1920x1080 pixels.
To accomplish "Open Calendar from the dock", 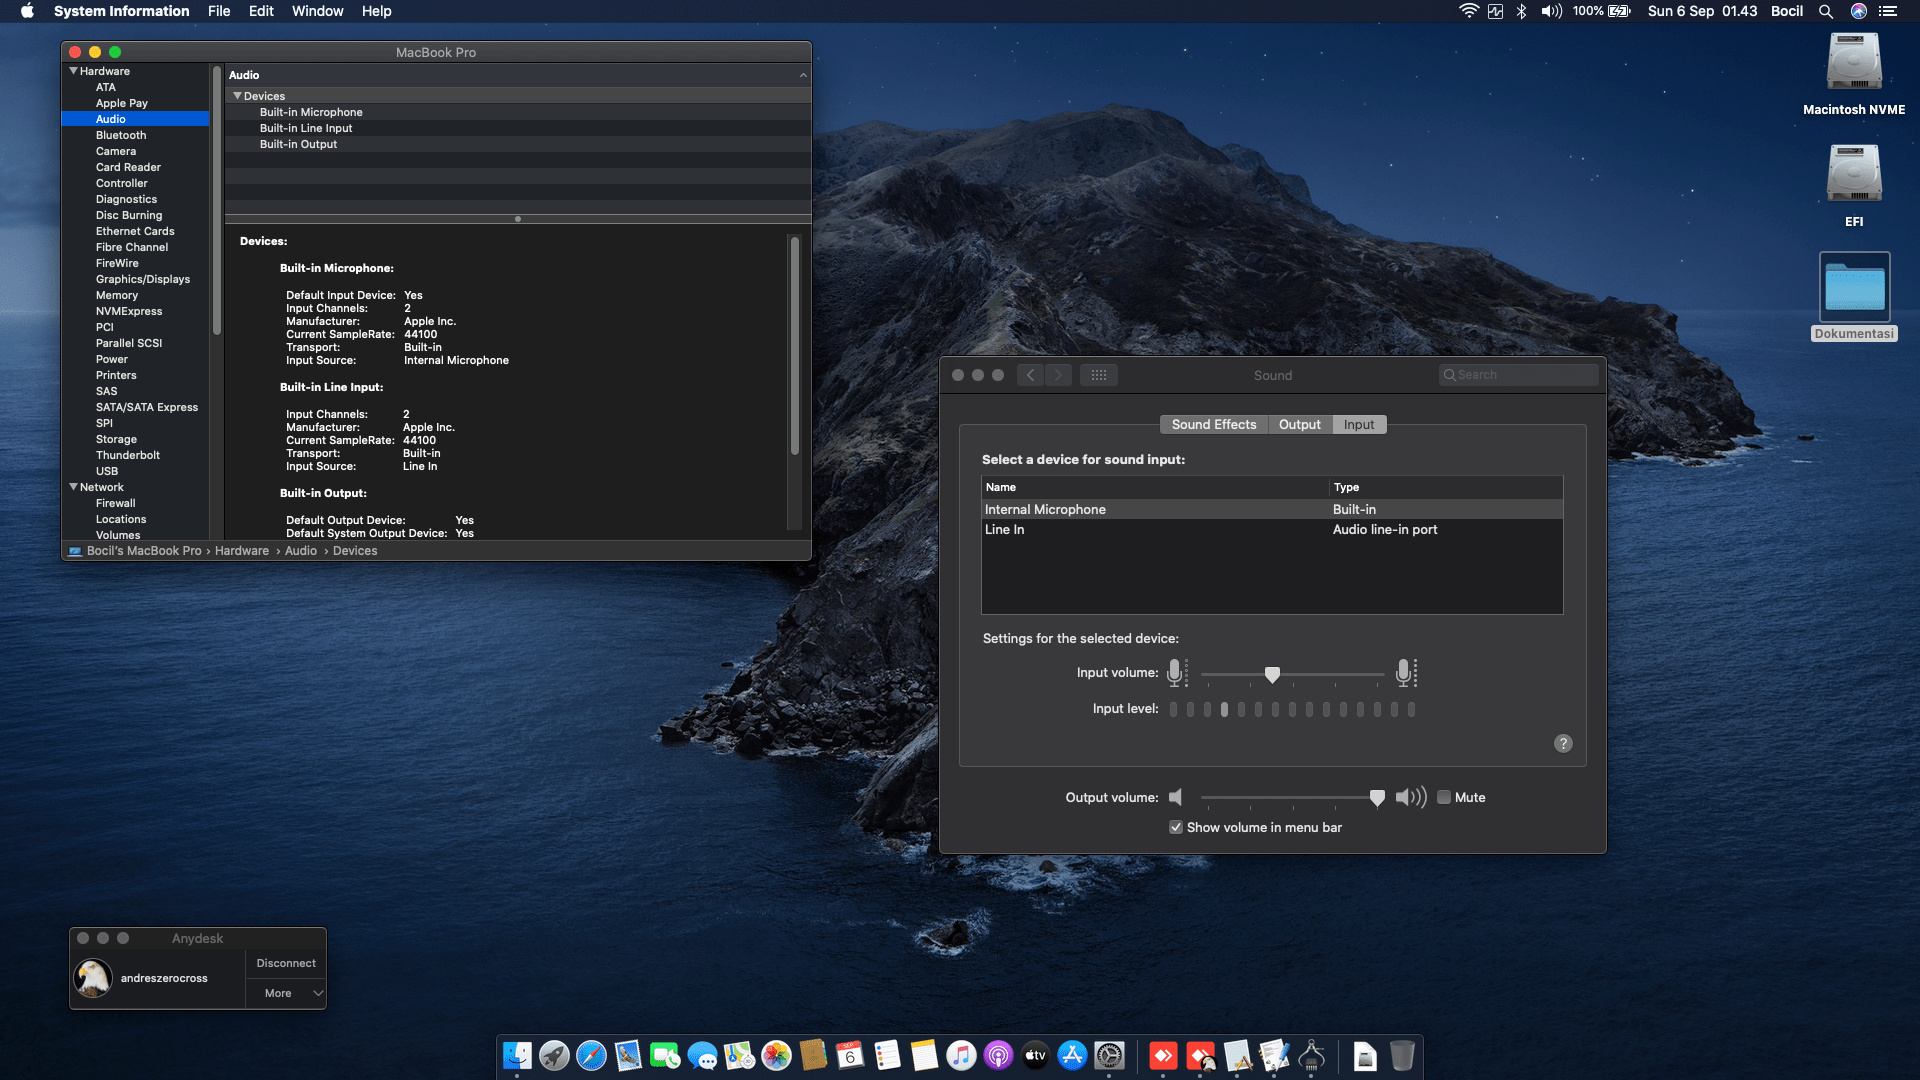I will [x=850, y=1056].
